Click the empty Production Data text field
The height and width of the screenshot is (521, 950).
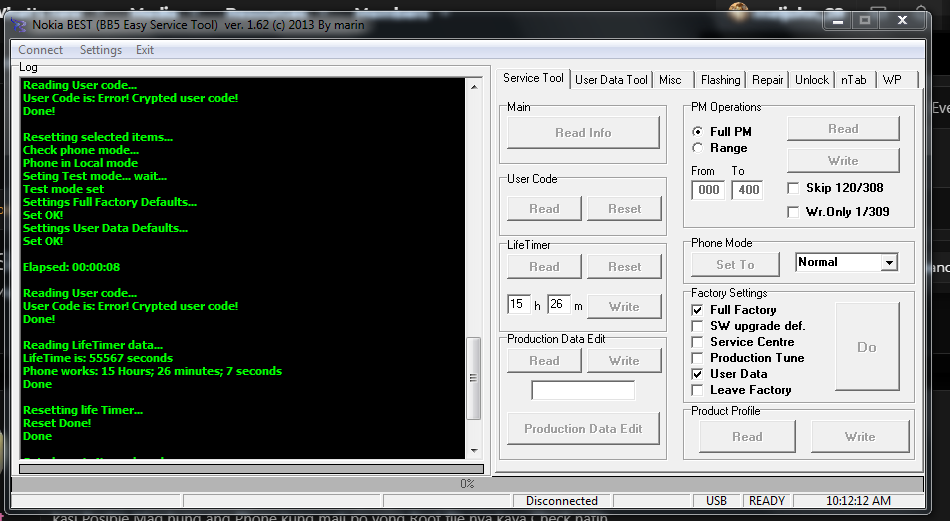tap(583, 390)
